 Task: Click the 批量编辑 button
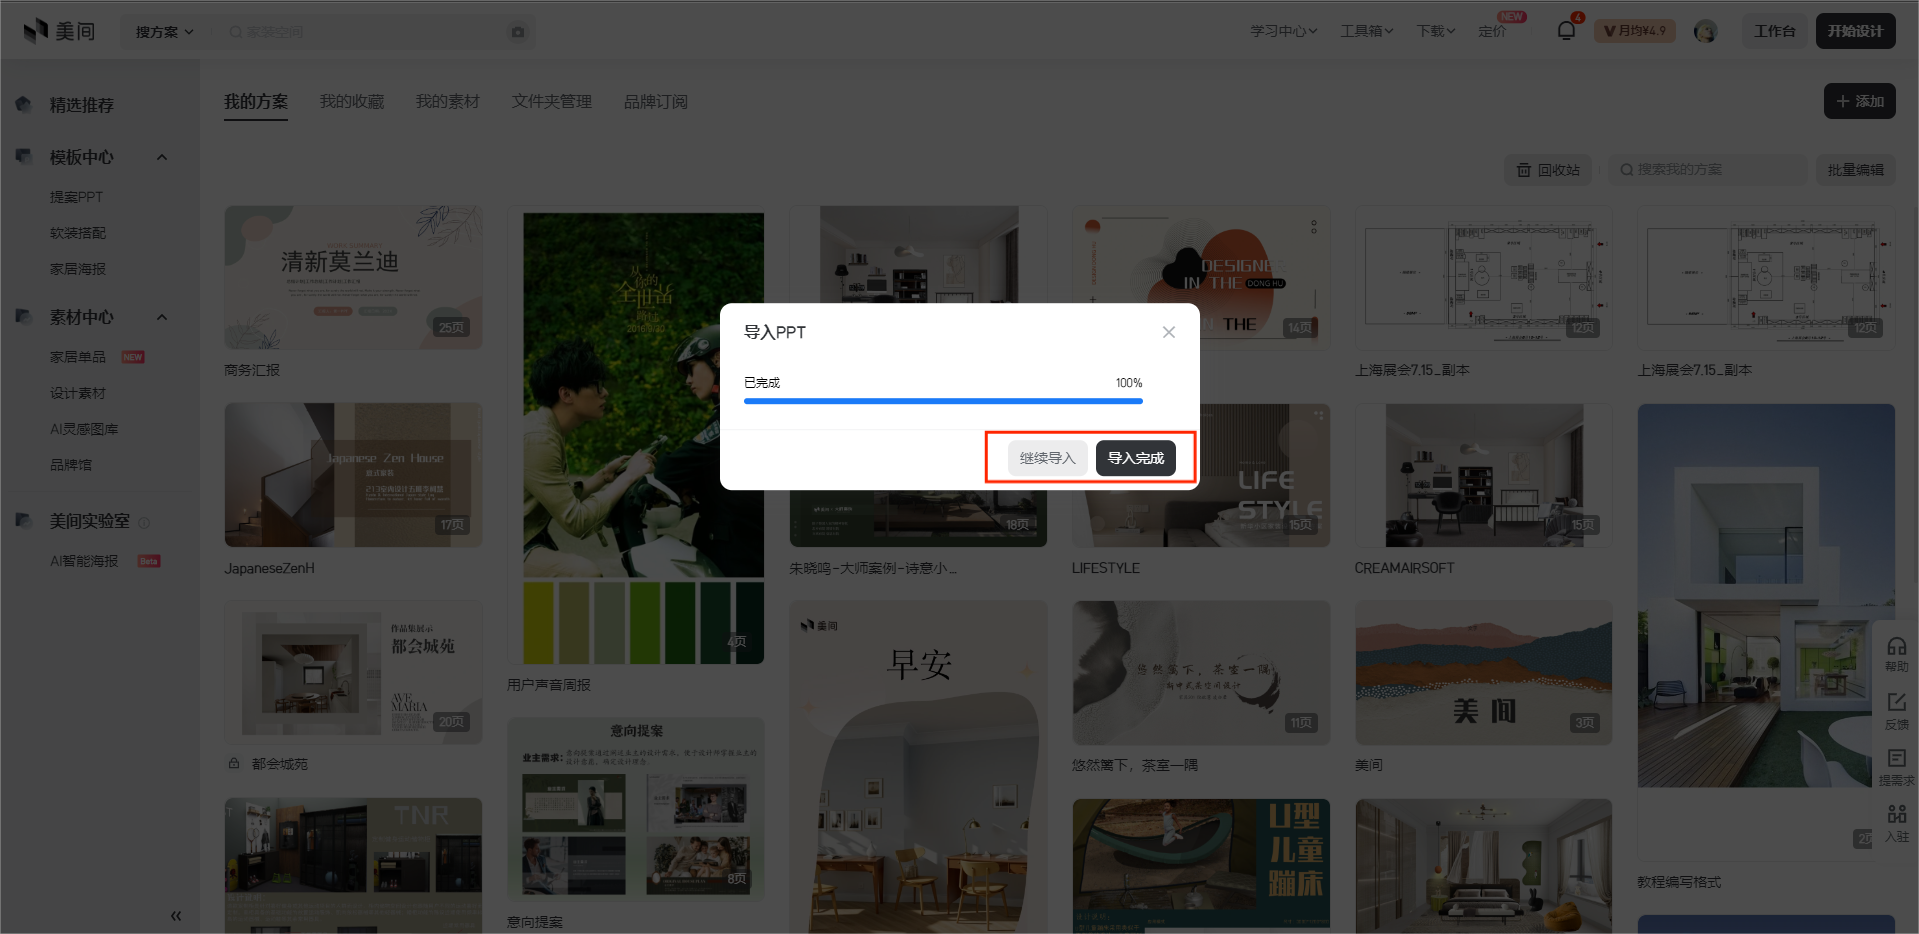(1855, 170)
